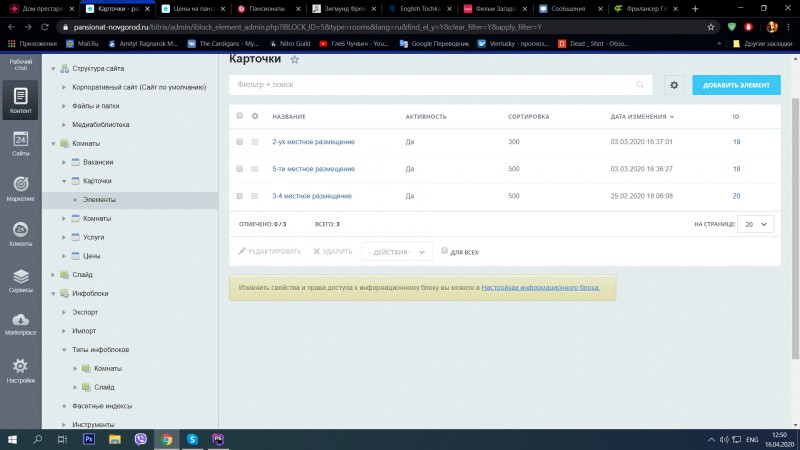Viewport: 800px width, 450px height.
Task: Open the Marketplace sidebar section
Action: pos(20,324)
